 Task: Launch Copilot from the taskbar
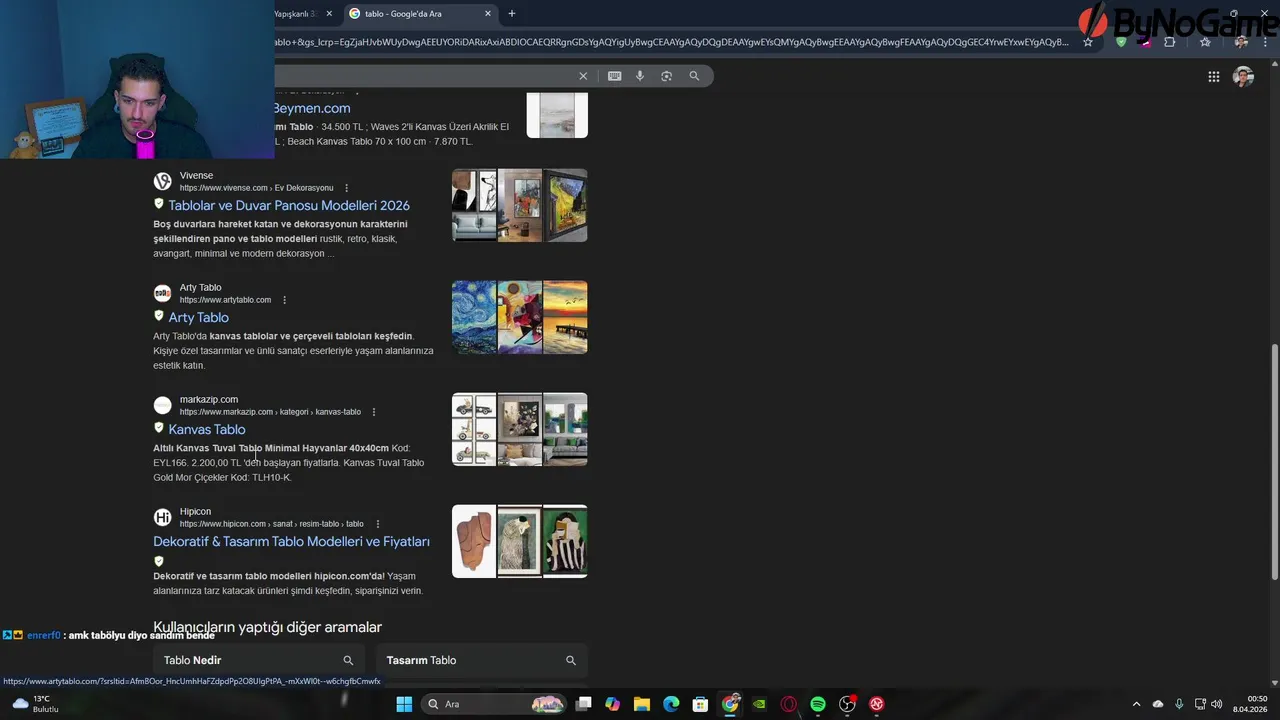click(613, 704)
